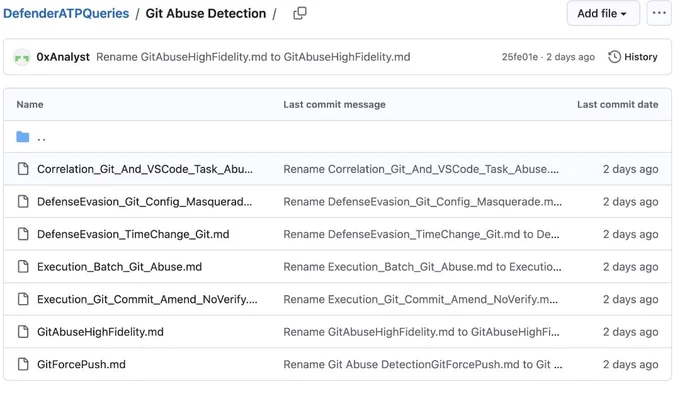
Task: Click '2 days ago' in the DefenseEvasion_TimeChange_Git.md row
Action: 631,234
